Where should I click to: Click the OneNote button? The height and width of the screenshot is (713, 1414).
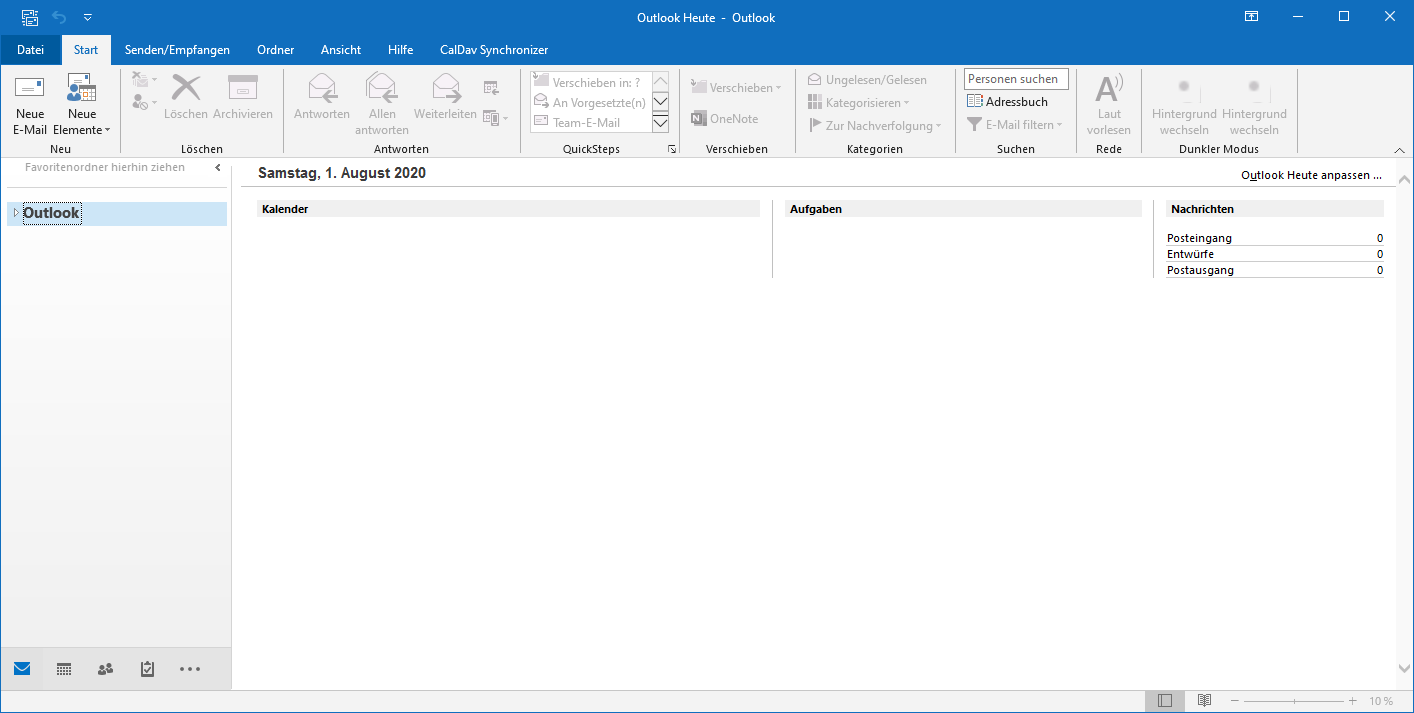click(725, 119)
